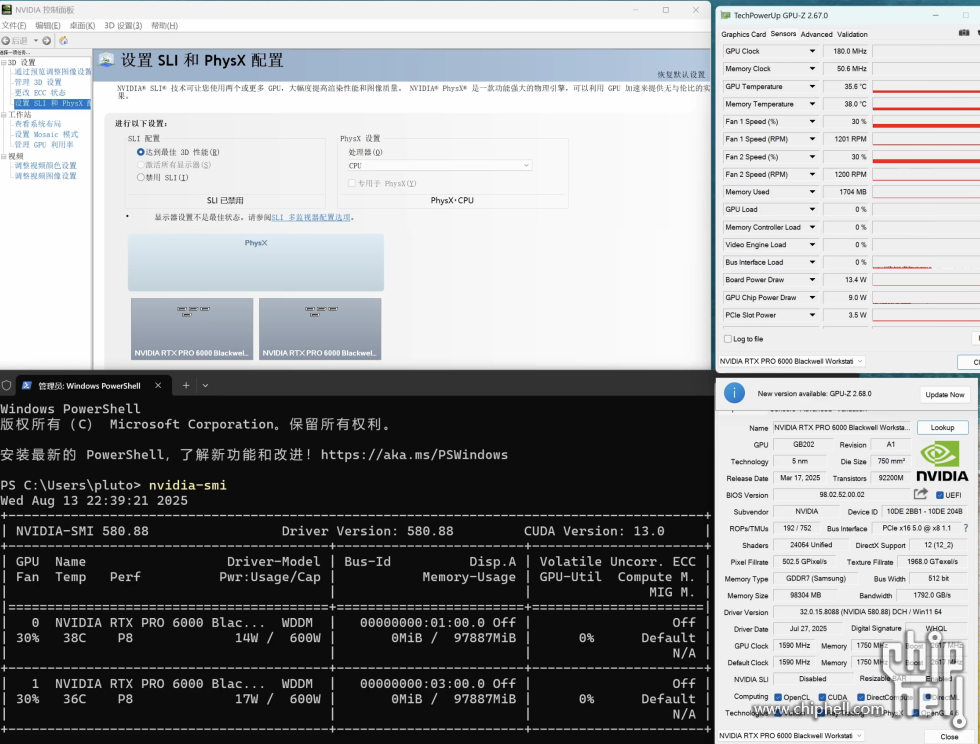Click the Fan 1 Speed (%) sensor graph

pyautogui.click(x=926, y=121)
